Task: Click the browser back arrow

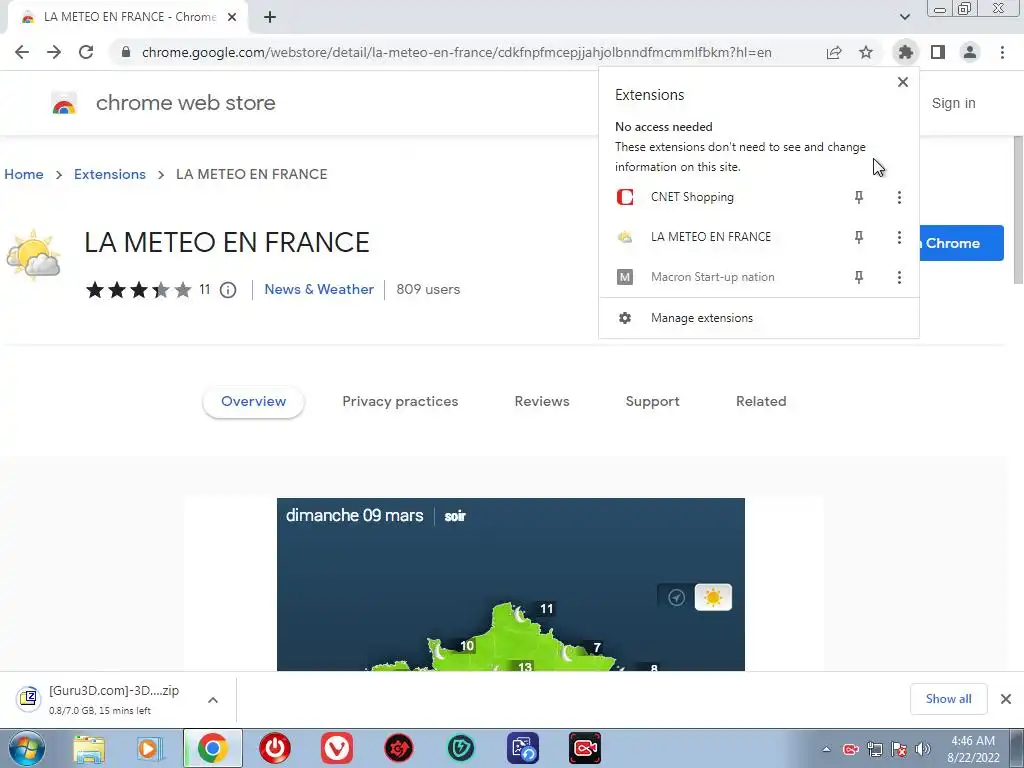Action: [22, 52]
